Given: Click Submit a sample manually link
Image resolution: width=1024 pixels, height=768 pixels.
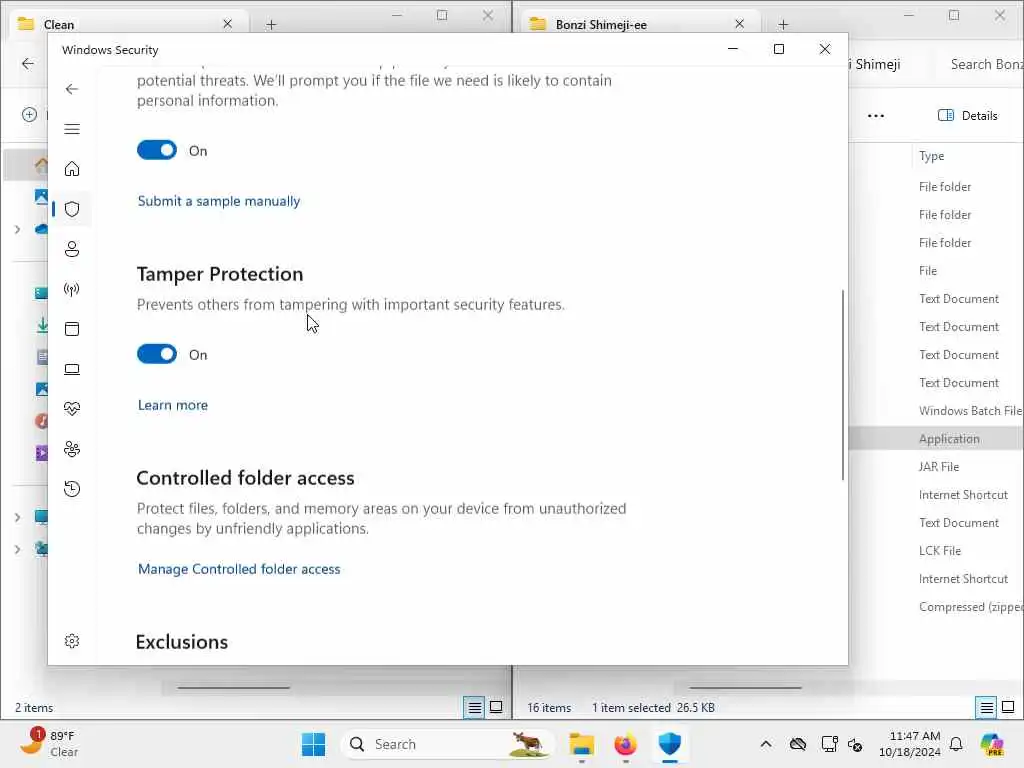Looking at the screenshot, I should (x=219, y=201).
